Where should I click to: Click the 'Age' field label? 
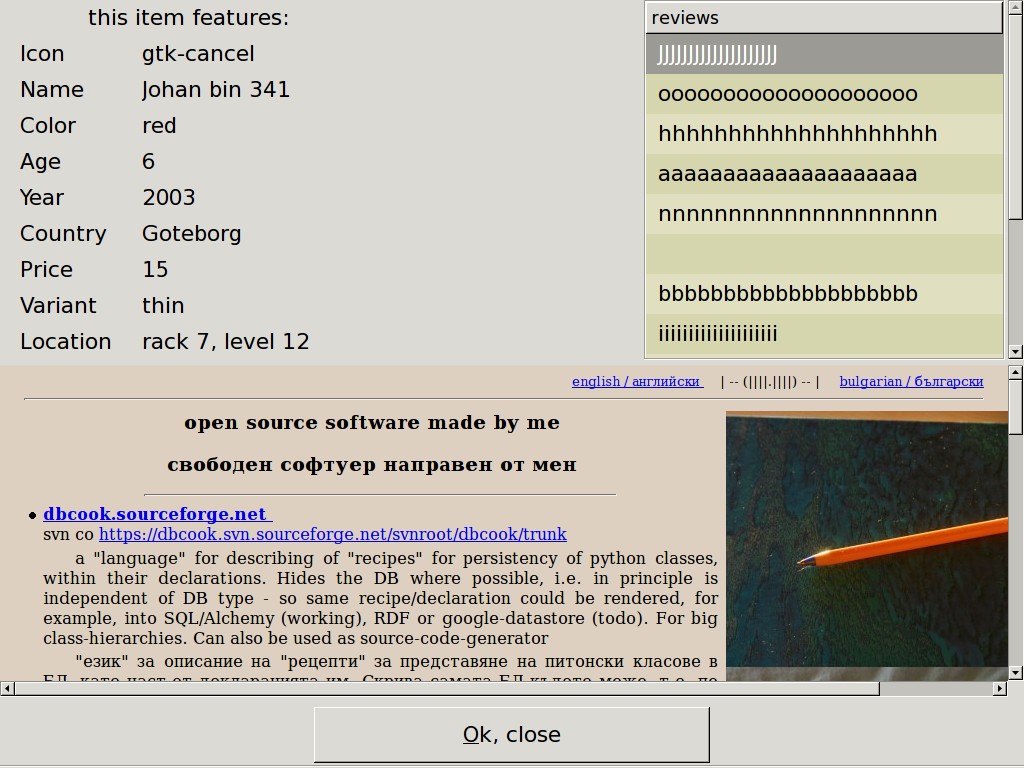coord(40,162)
